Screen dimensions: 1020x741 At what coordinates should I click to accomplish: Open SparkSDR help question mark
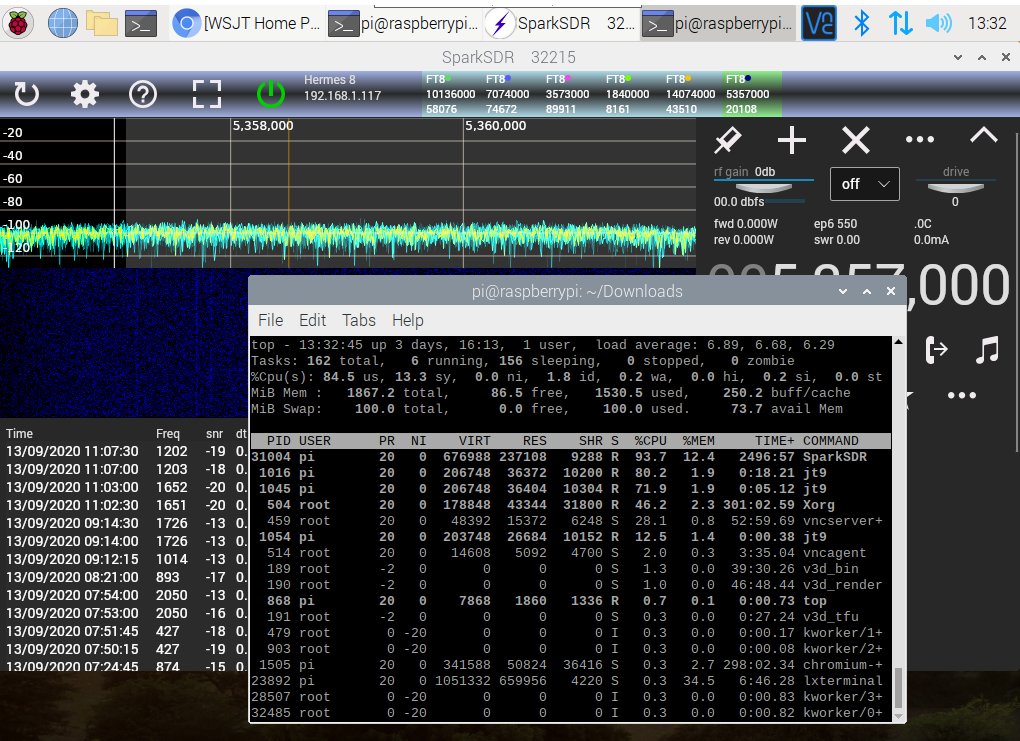coord(142,94)
